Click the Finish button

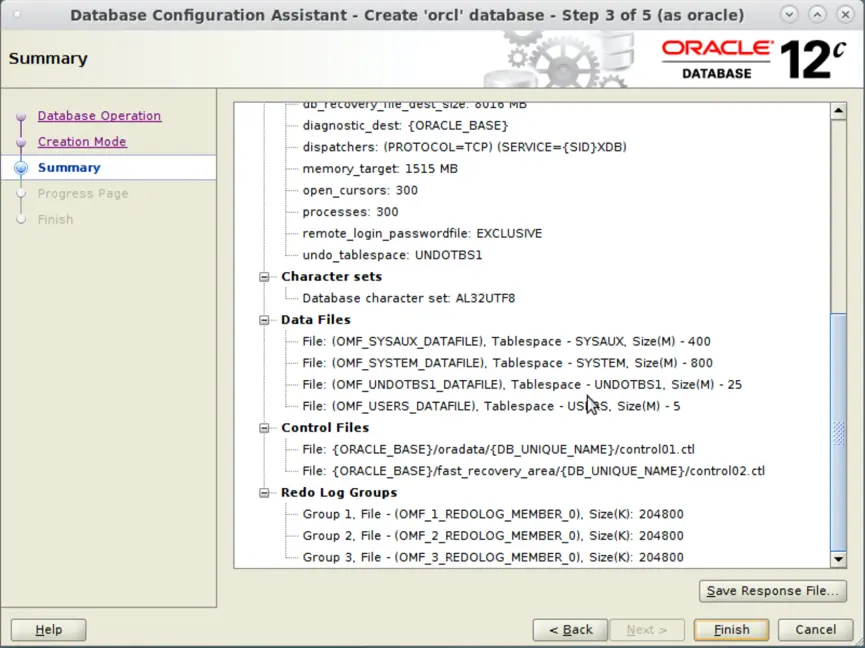tap(731, 630)
